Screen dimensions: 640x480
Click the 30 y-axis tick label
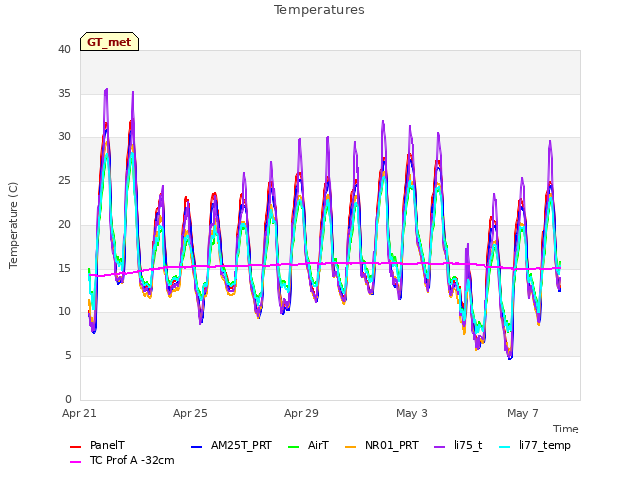pyautogui.click(x=64, y=137)
